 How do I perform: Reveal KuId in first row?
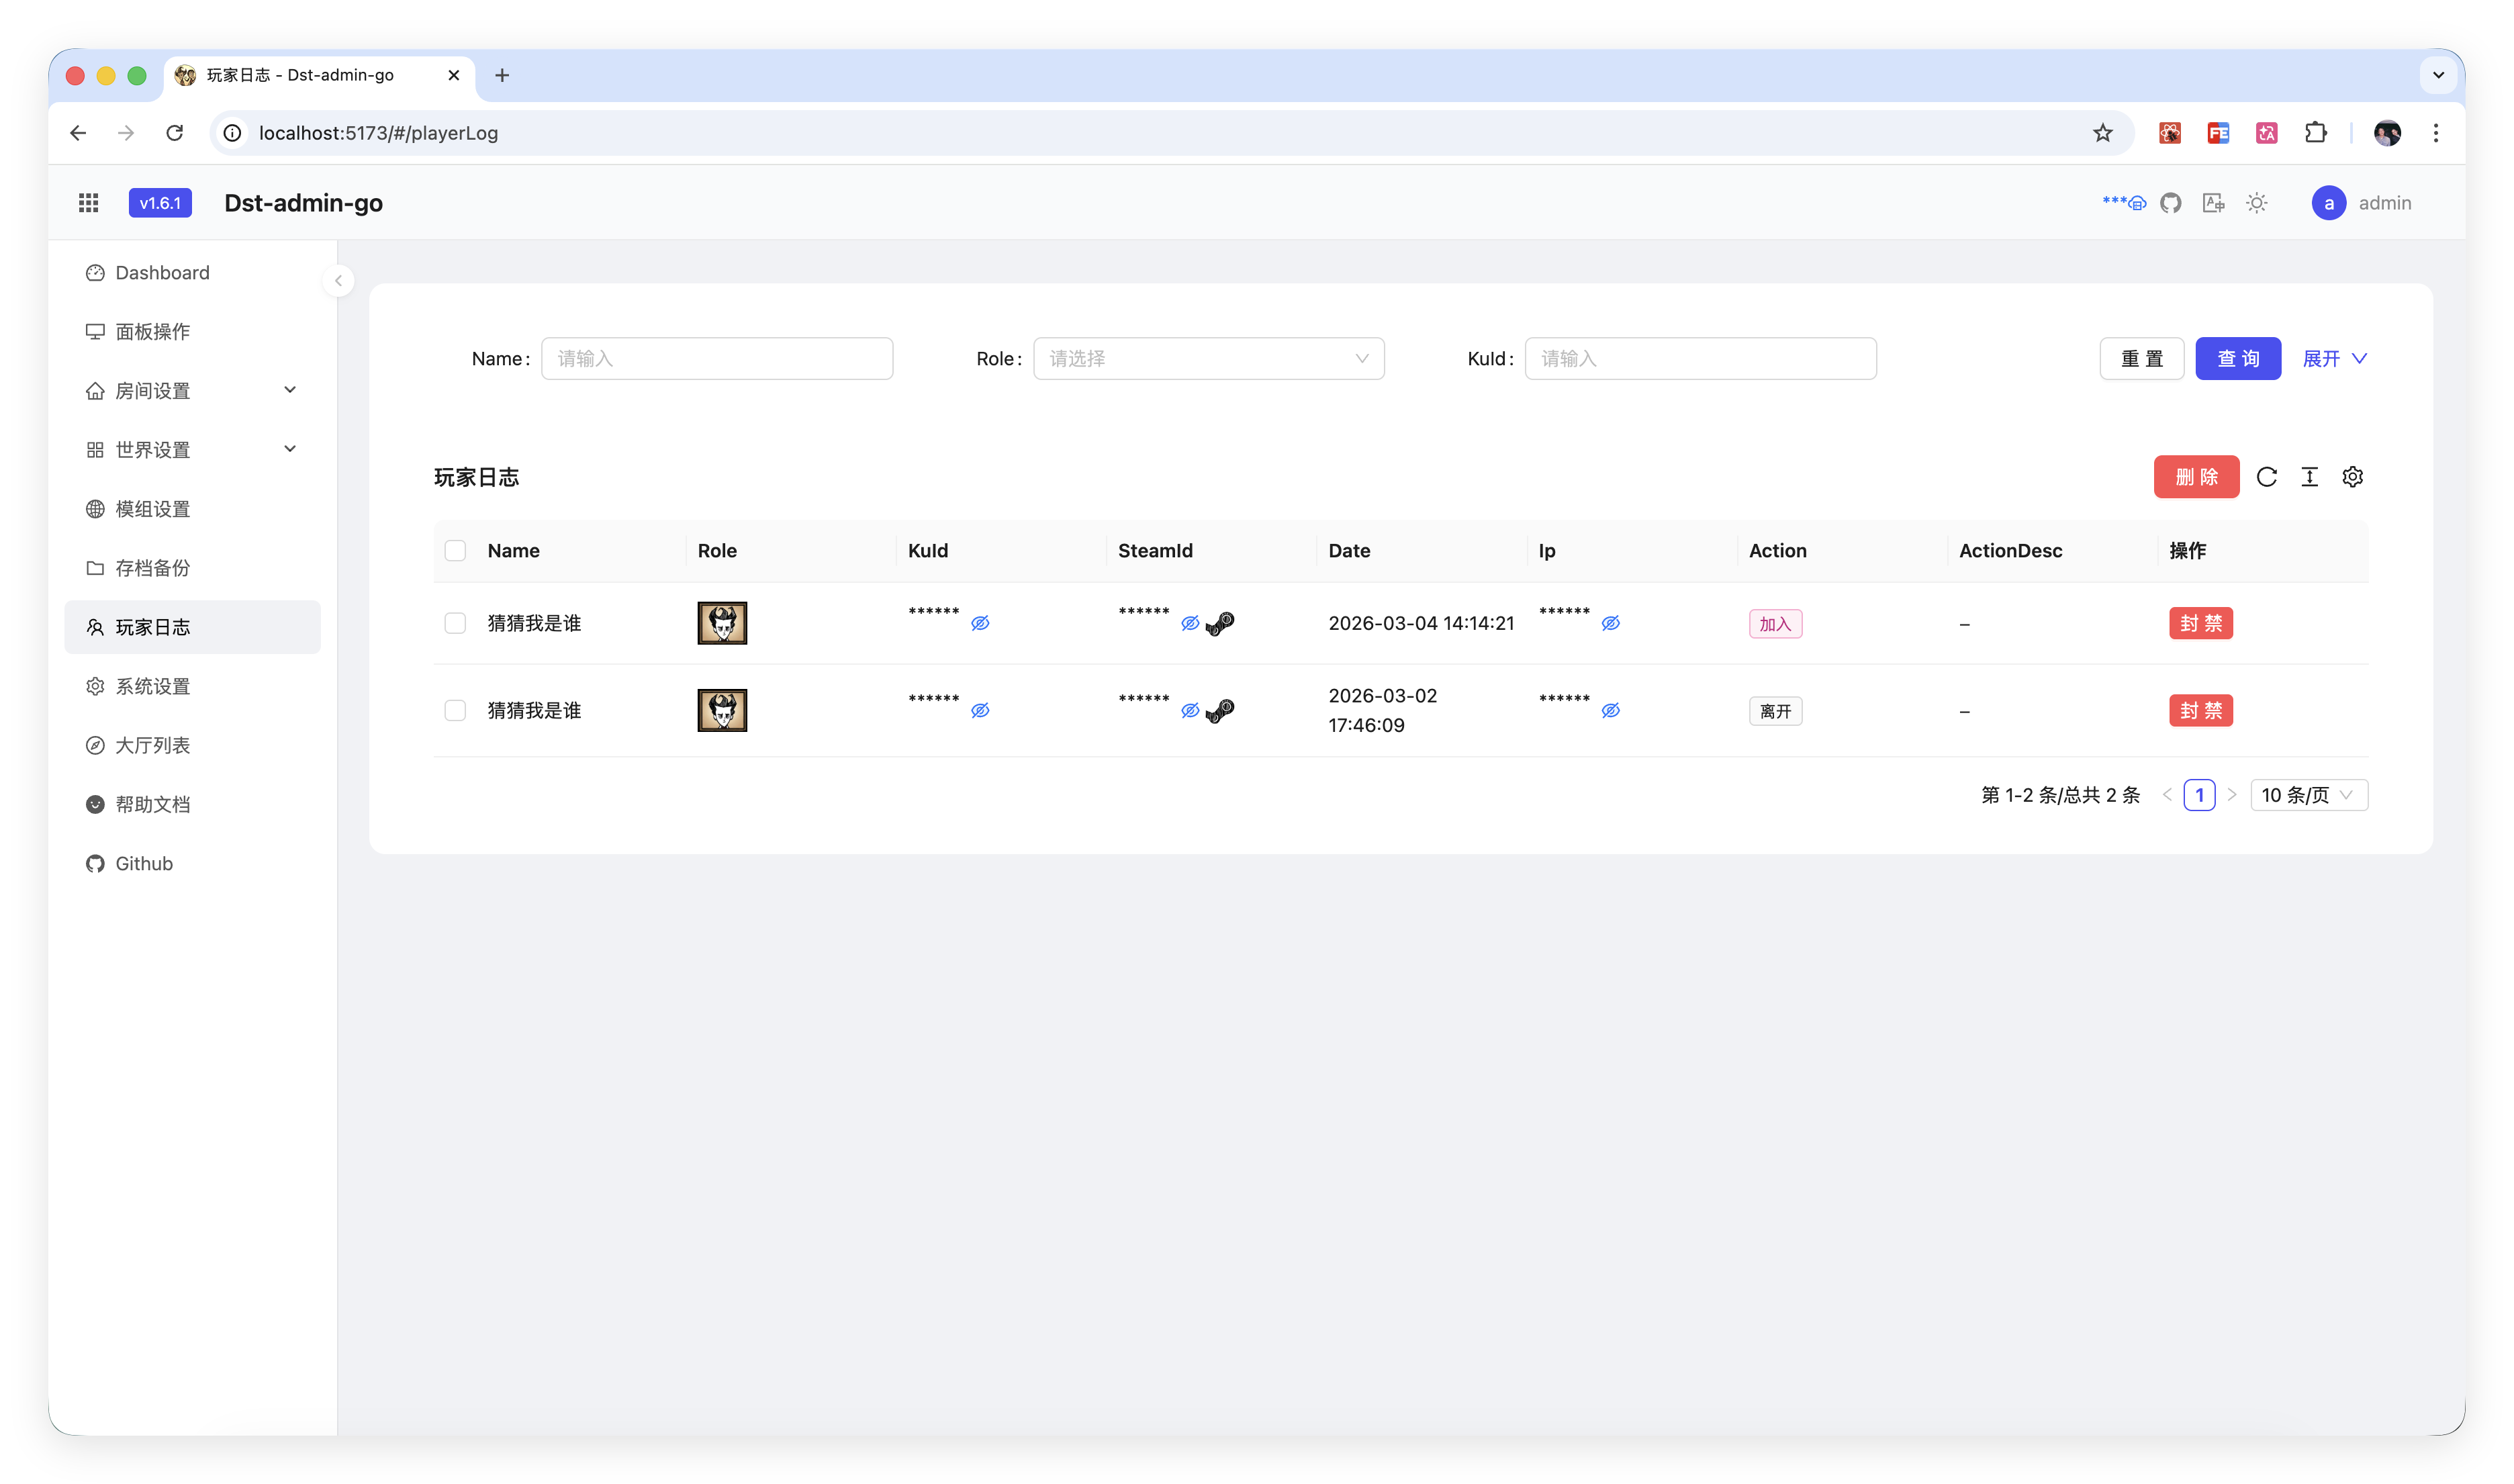[980, 623]
